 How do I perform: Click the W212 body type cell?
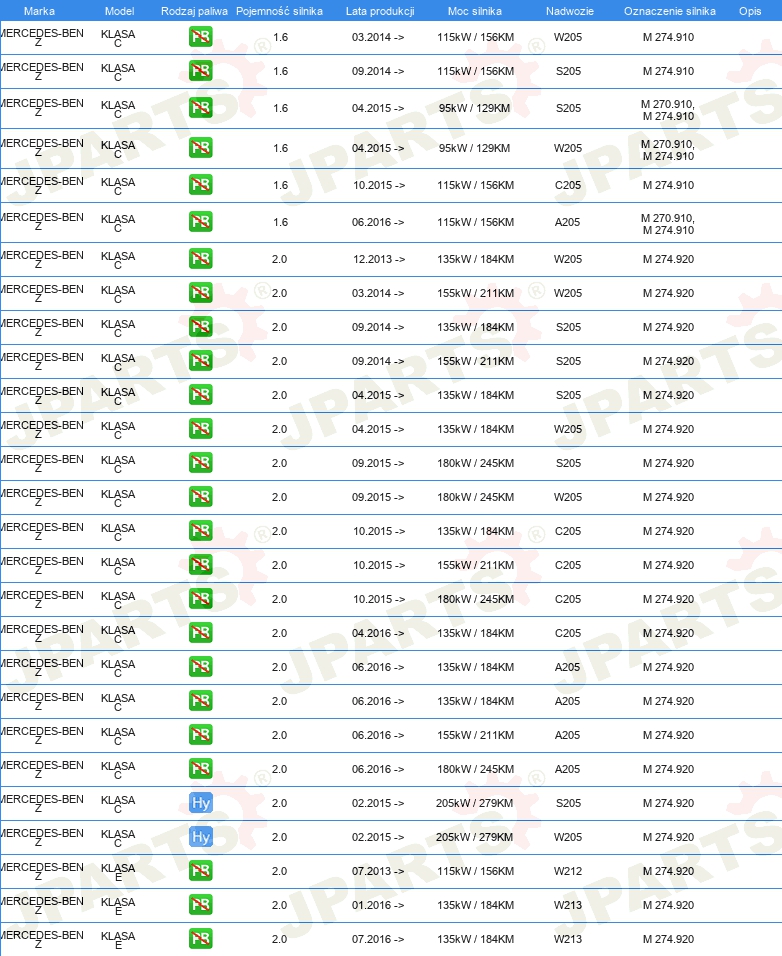[x=567, y=871]
